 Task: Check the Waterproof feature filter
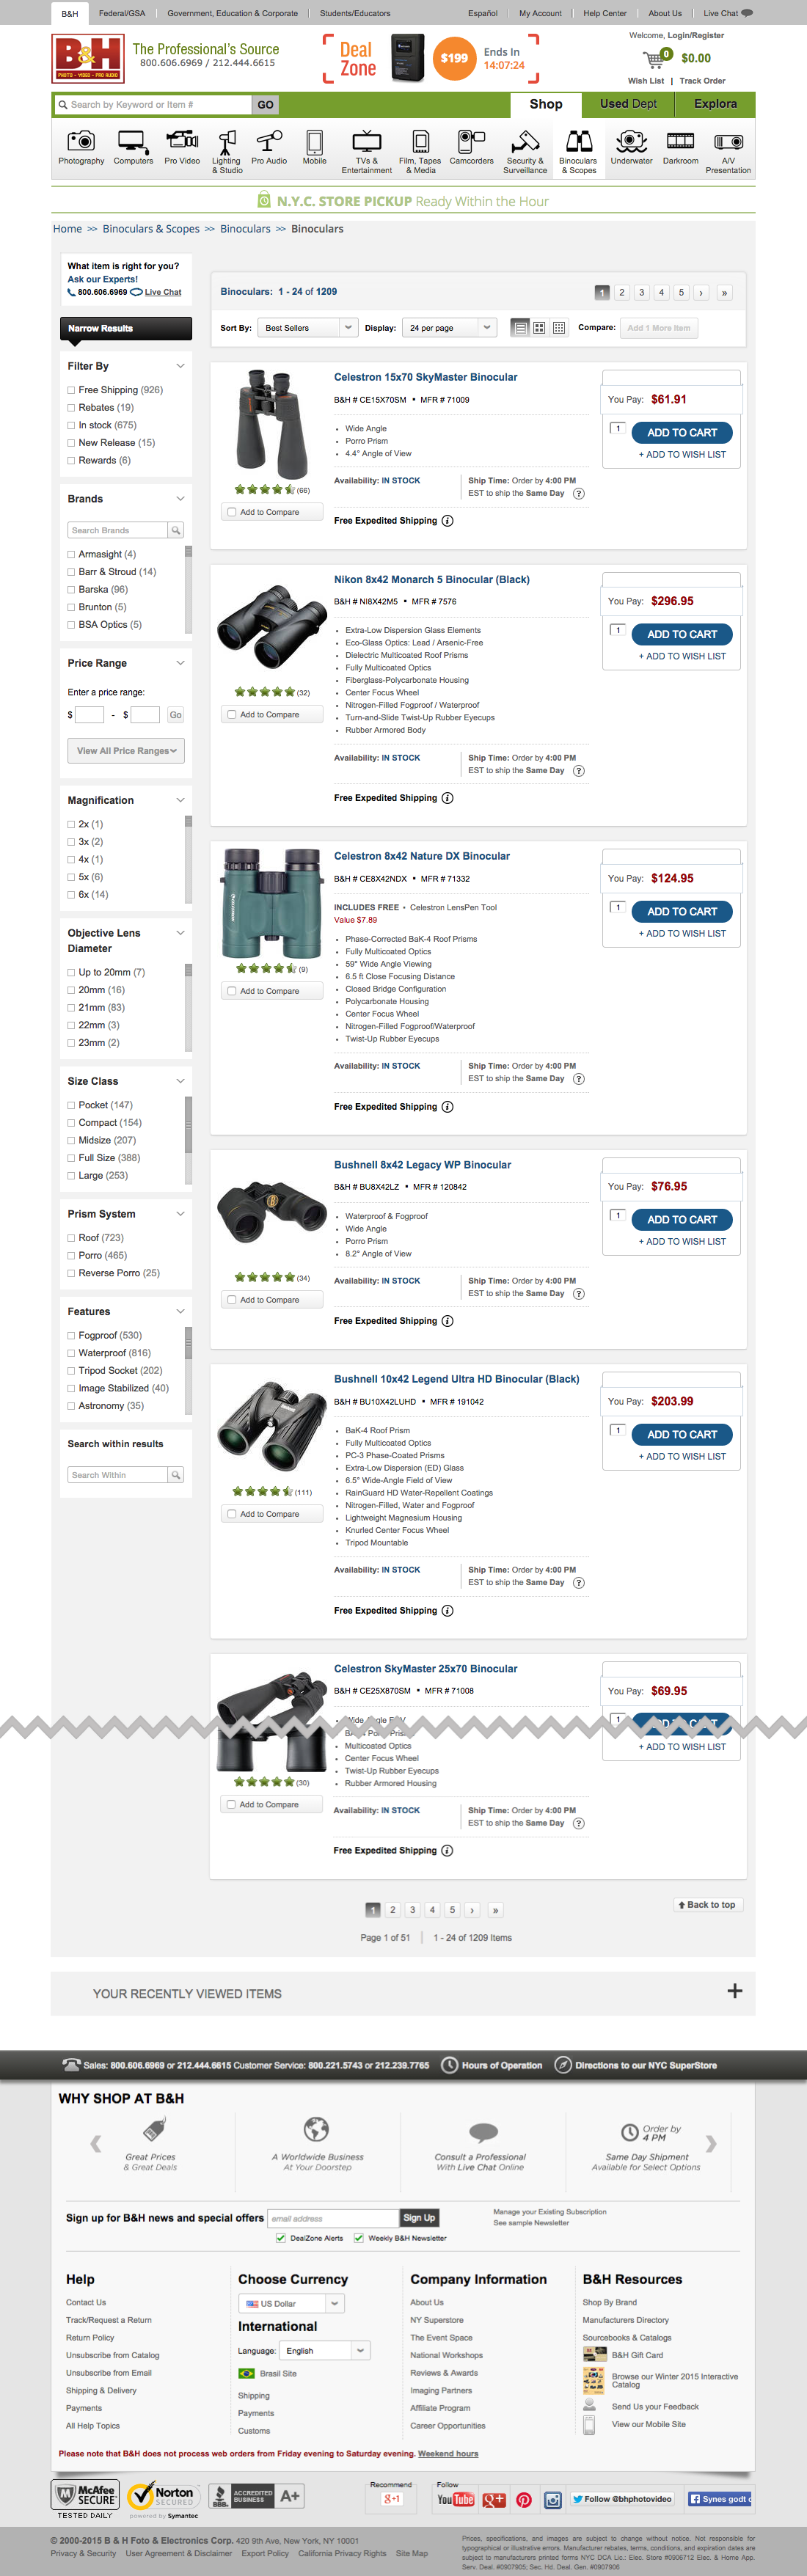69,1352
